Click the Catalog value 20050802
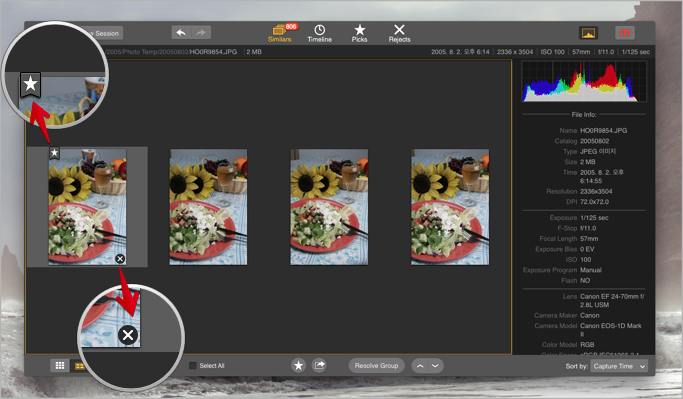The image size is (683, 399). click(595, 141)
